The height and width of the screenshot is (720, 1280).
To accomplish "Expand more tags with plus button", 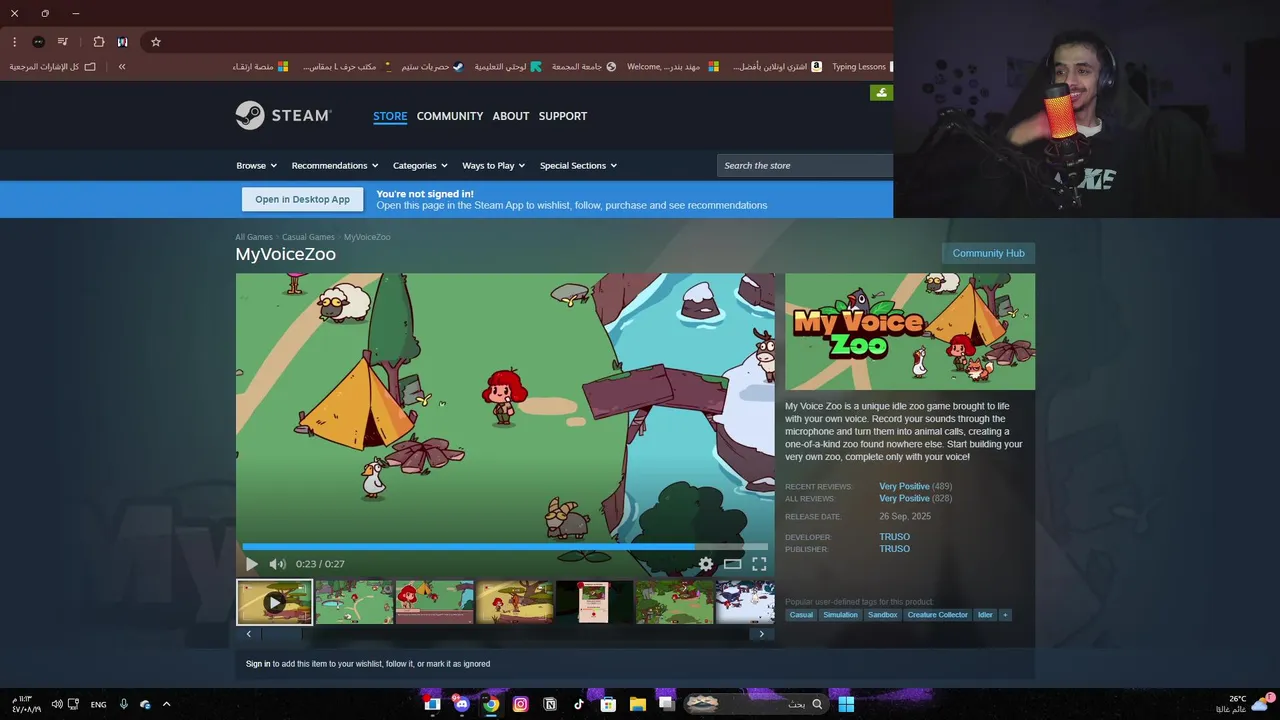I will coord(1005,615).
